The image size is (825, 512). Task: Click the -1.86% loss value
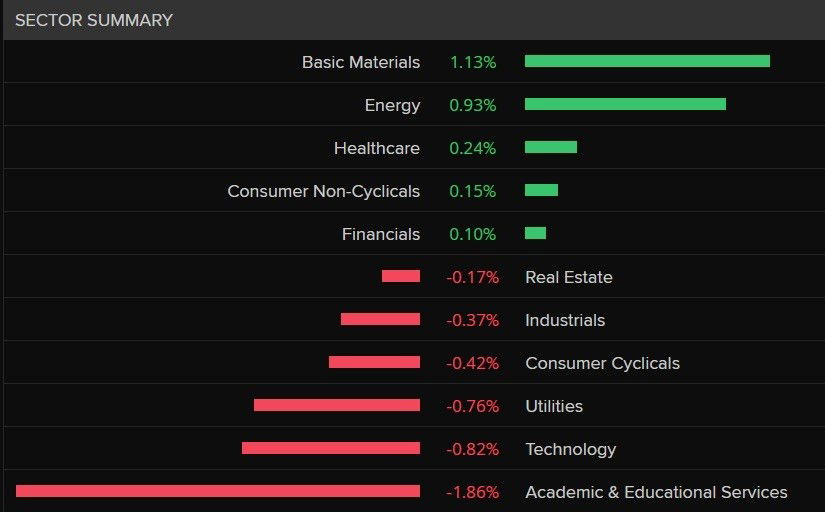472,492
